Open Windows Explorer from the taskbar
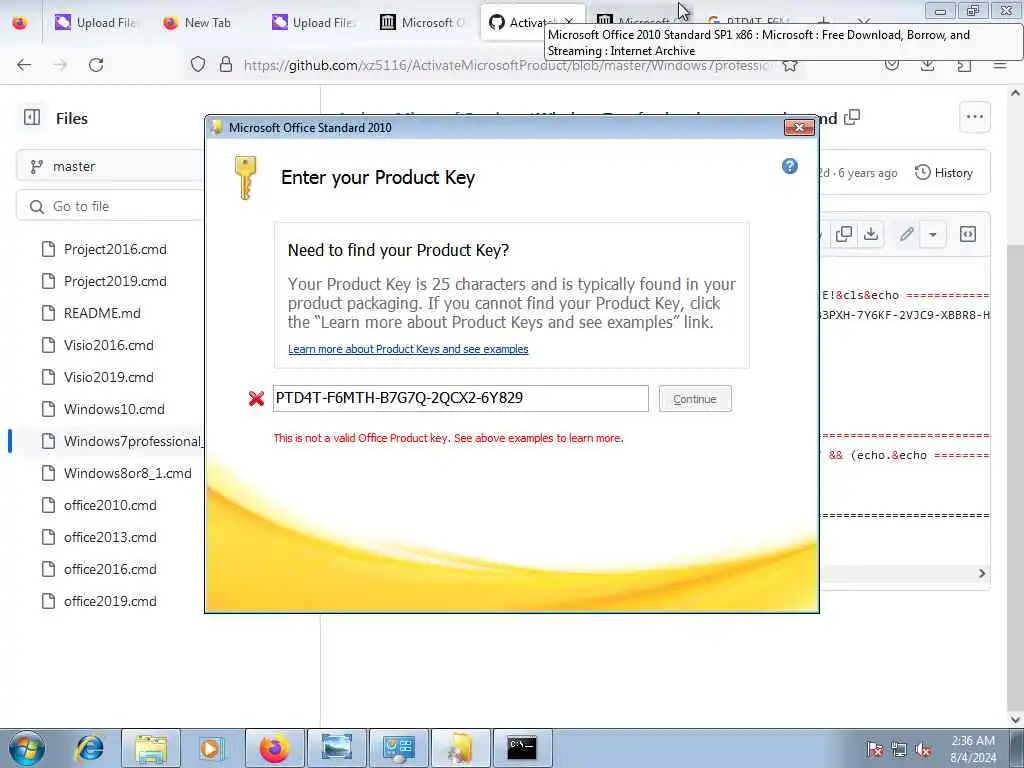1024x768 pixels. (151, 748)
